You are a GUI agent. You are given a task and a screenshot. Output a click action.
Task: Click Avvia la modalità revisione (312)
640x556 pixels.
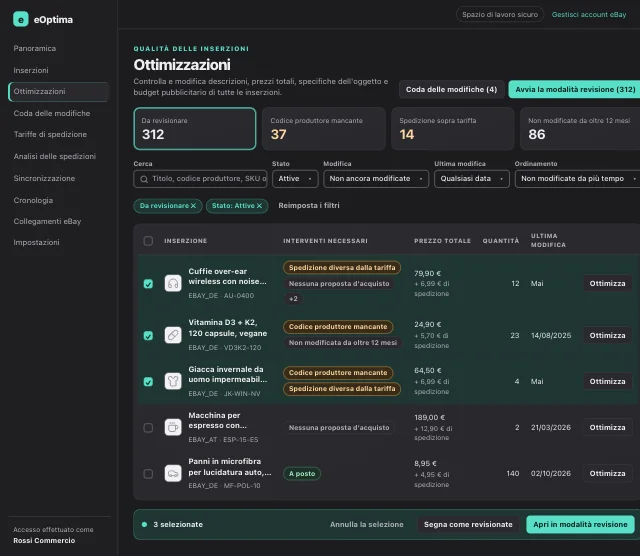coord(575,89)
